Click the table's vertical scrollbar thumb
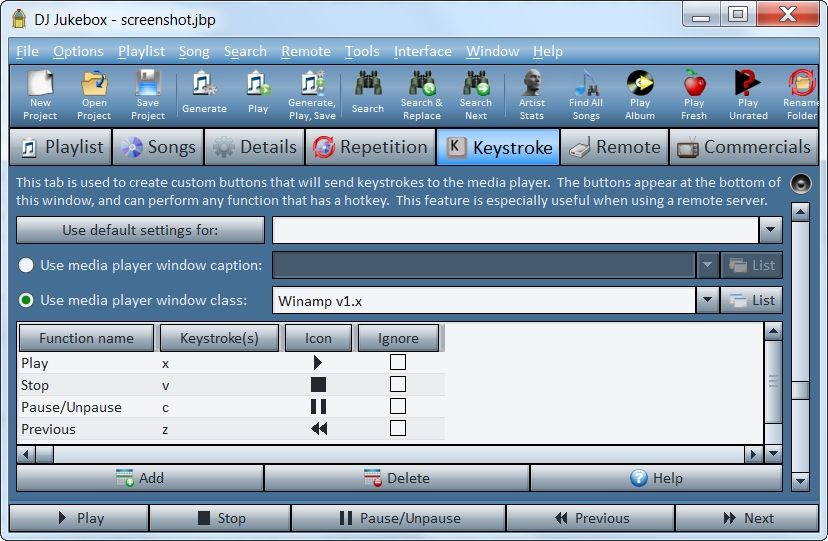The height and width of the screenshot is (541, 828). click(x=773, y=381)
